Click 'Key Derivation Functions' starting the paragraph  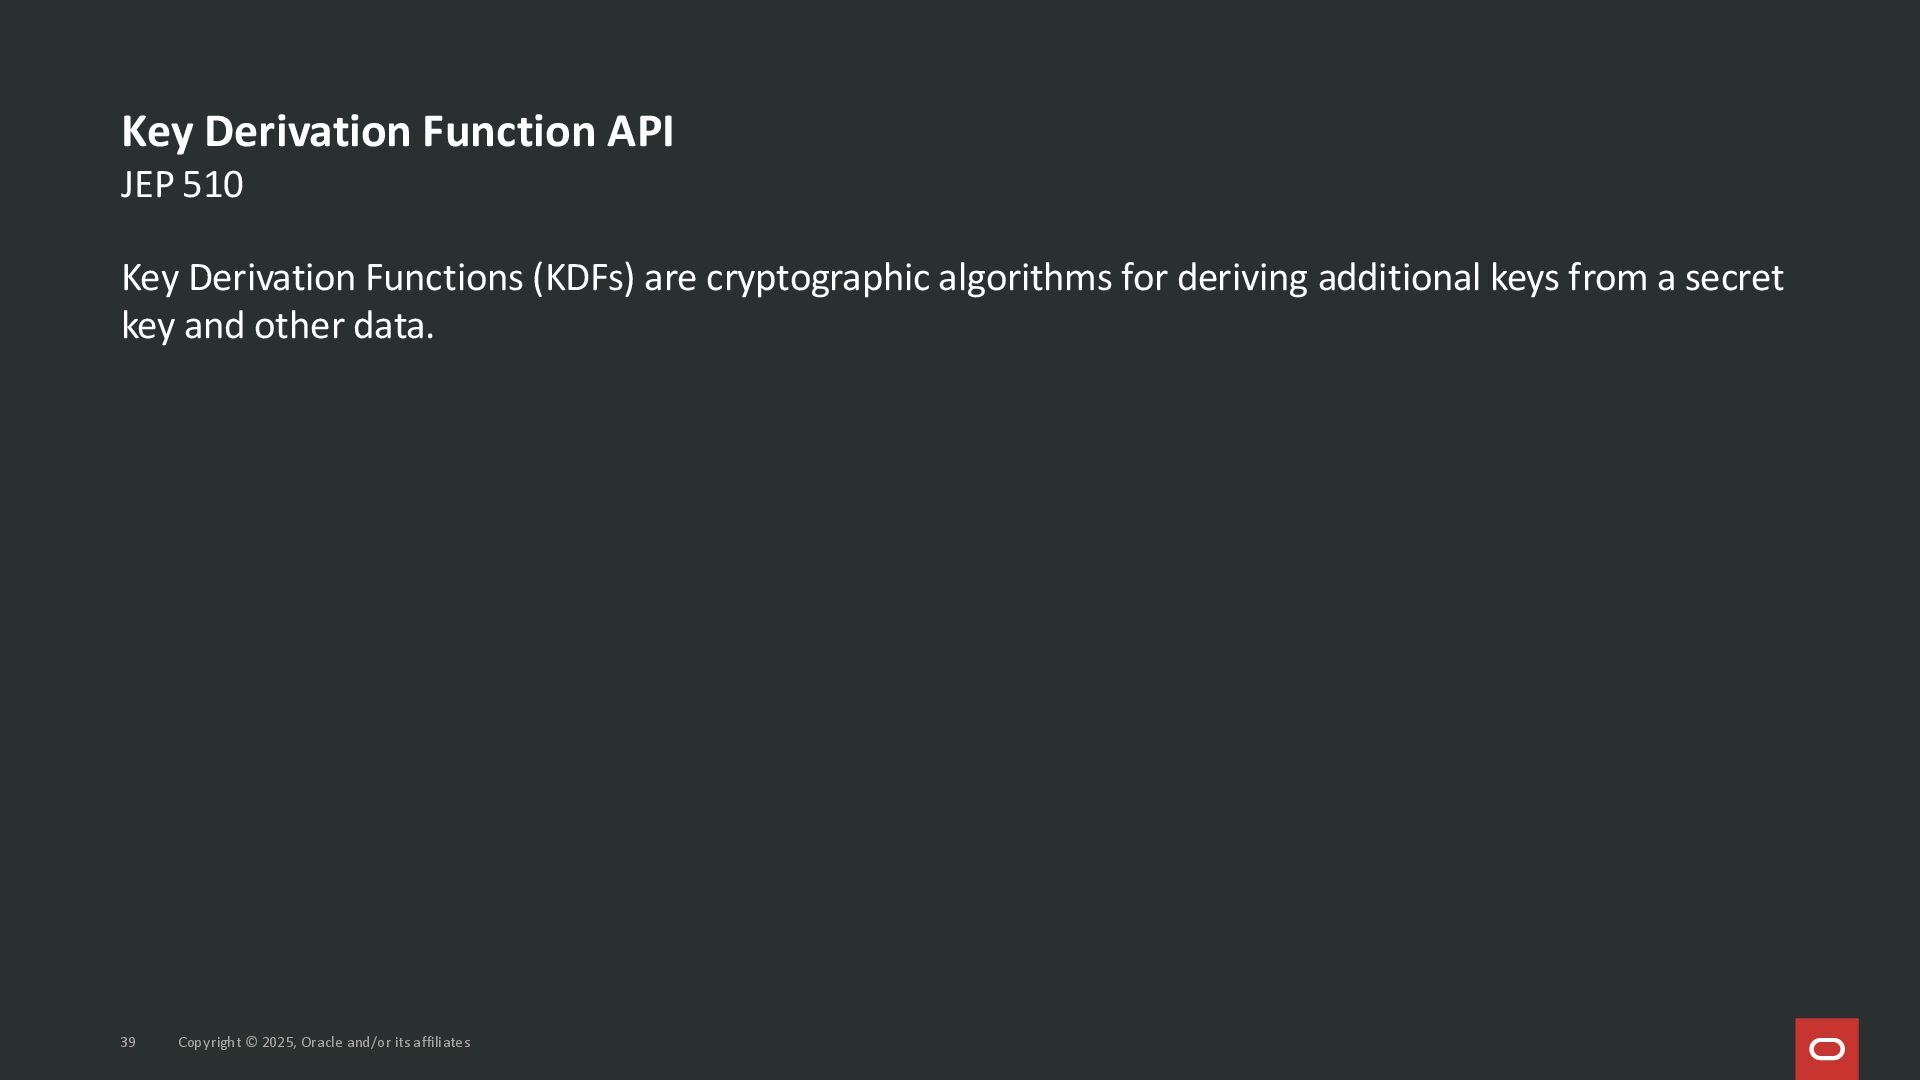pyautogui.click(x=321, y=278)
